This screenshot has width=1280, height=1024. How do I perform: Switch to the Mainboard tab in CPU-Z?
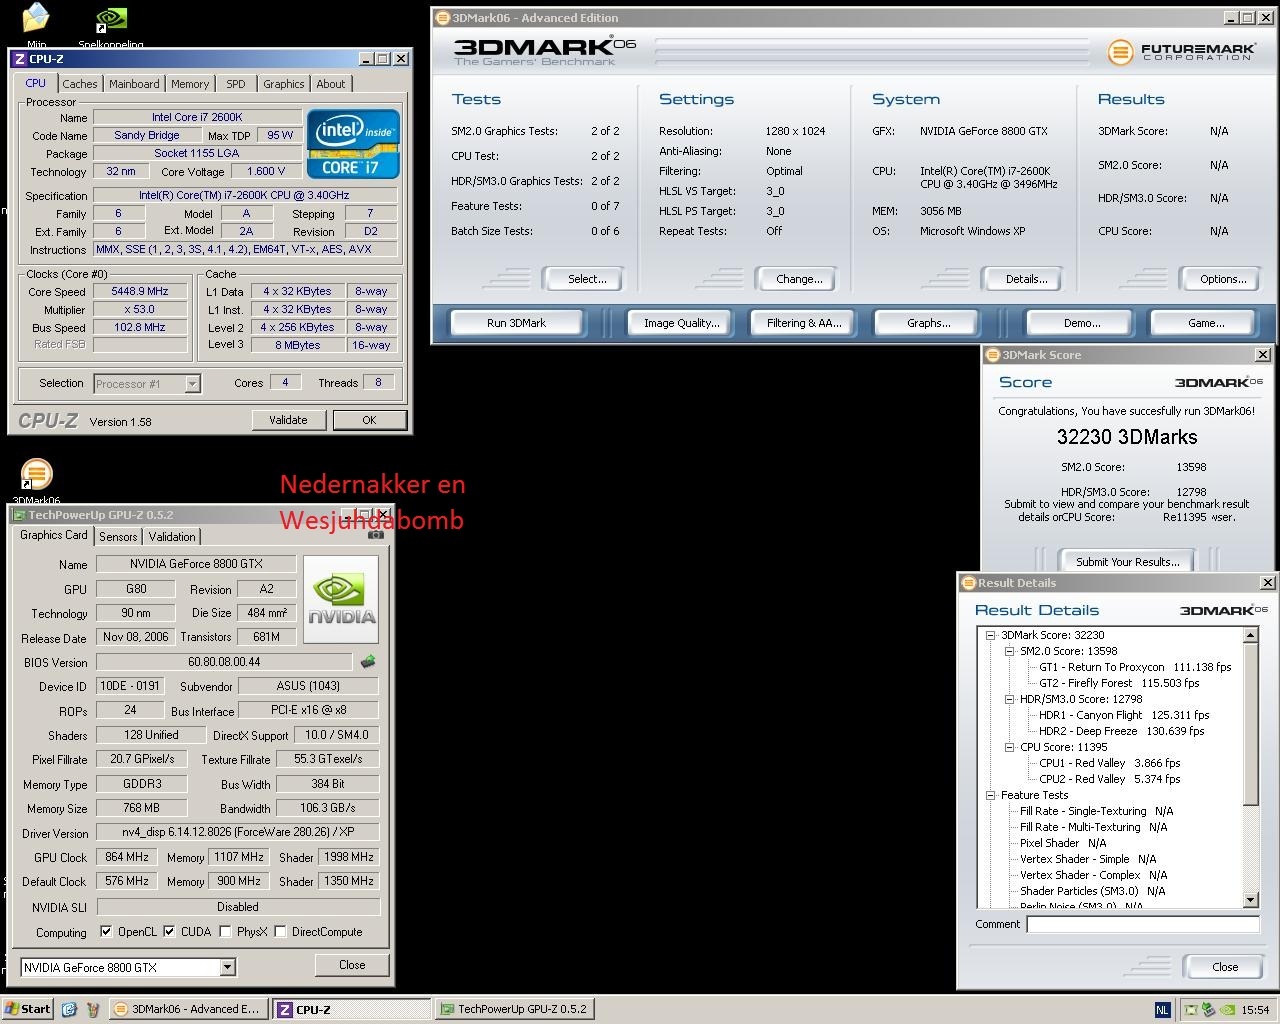tap(134, 84)
